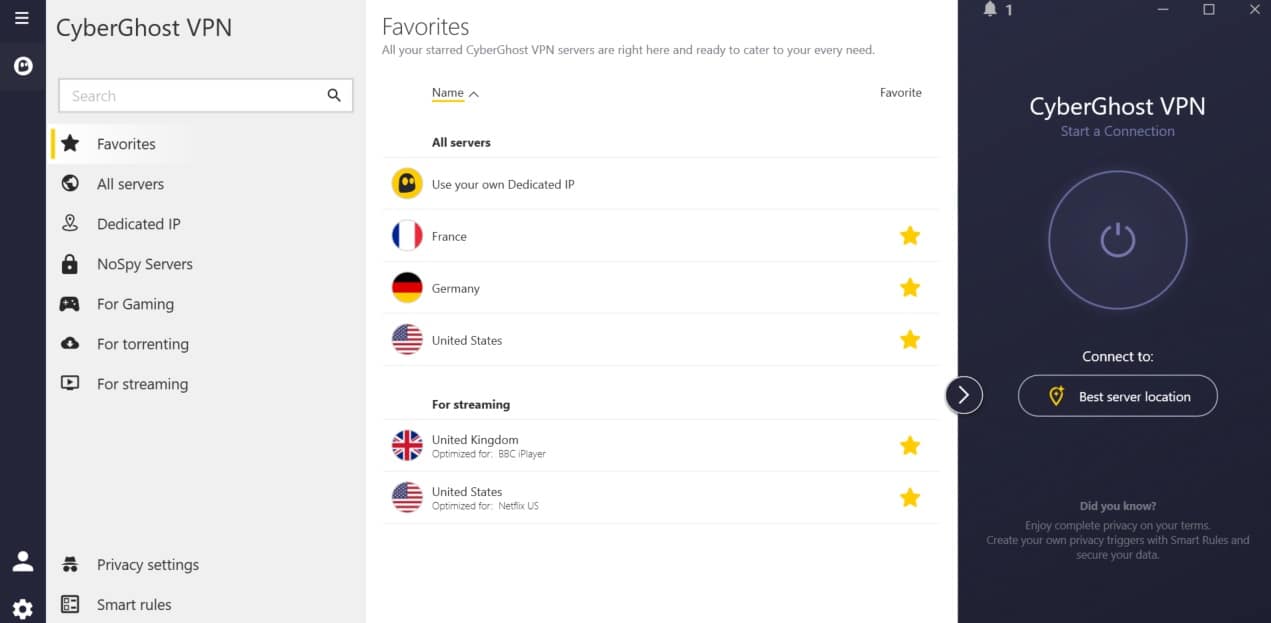Image resolution: width=1271 pixels, height=623 pixels.
Task: Toggle the Germany favorite star
Action: [910, 288]
